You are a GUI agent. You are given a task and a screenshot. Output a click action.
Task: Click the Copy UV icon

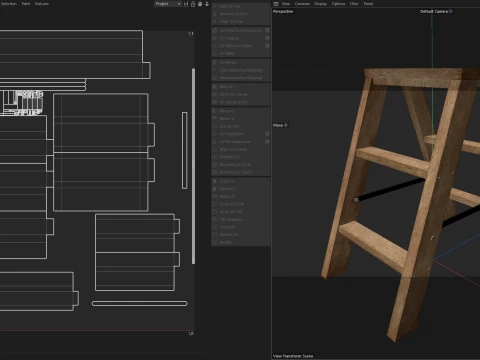click(215, 181)
